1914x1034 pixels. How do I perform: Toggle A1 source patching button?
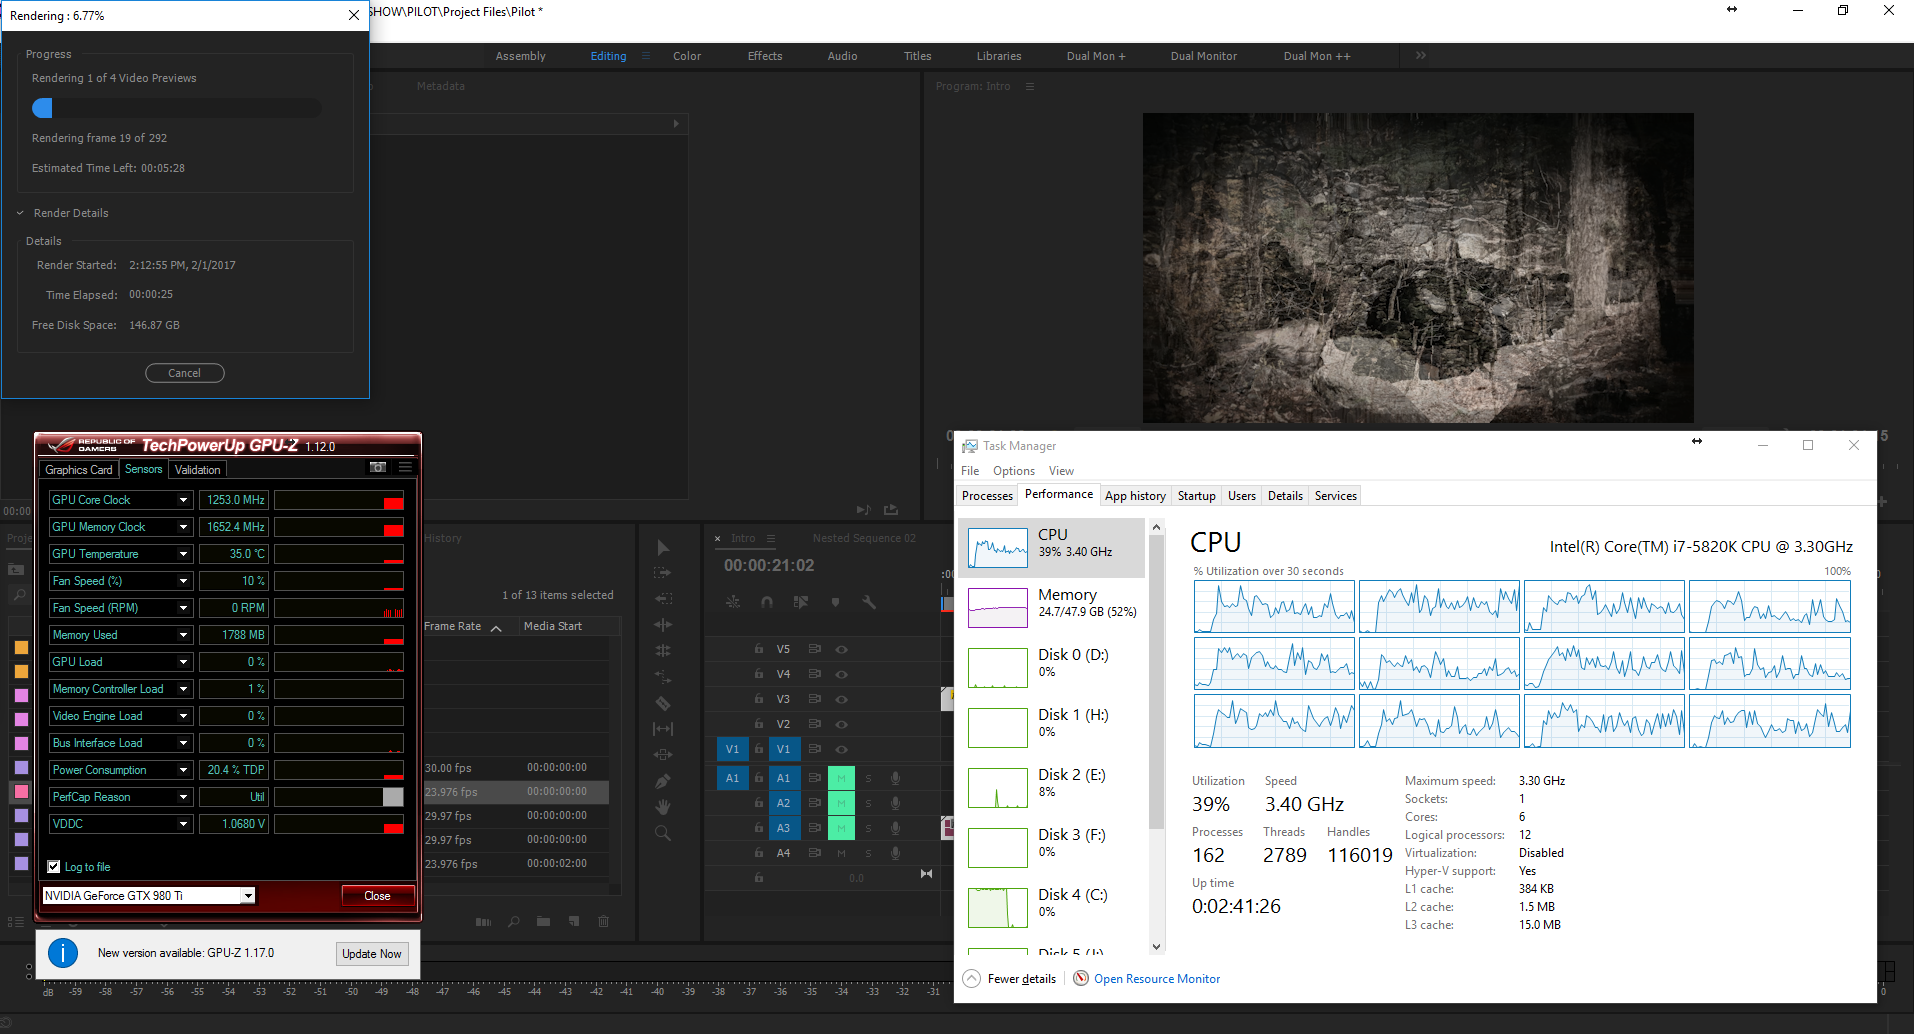pos(732,778)
